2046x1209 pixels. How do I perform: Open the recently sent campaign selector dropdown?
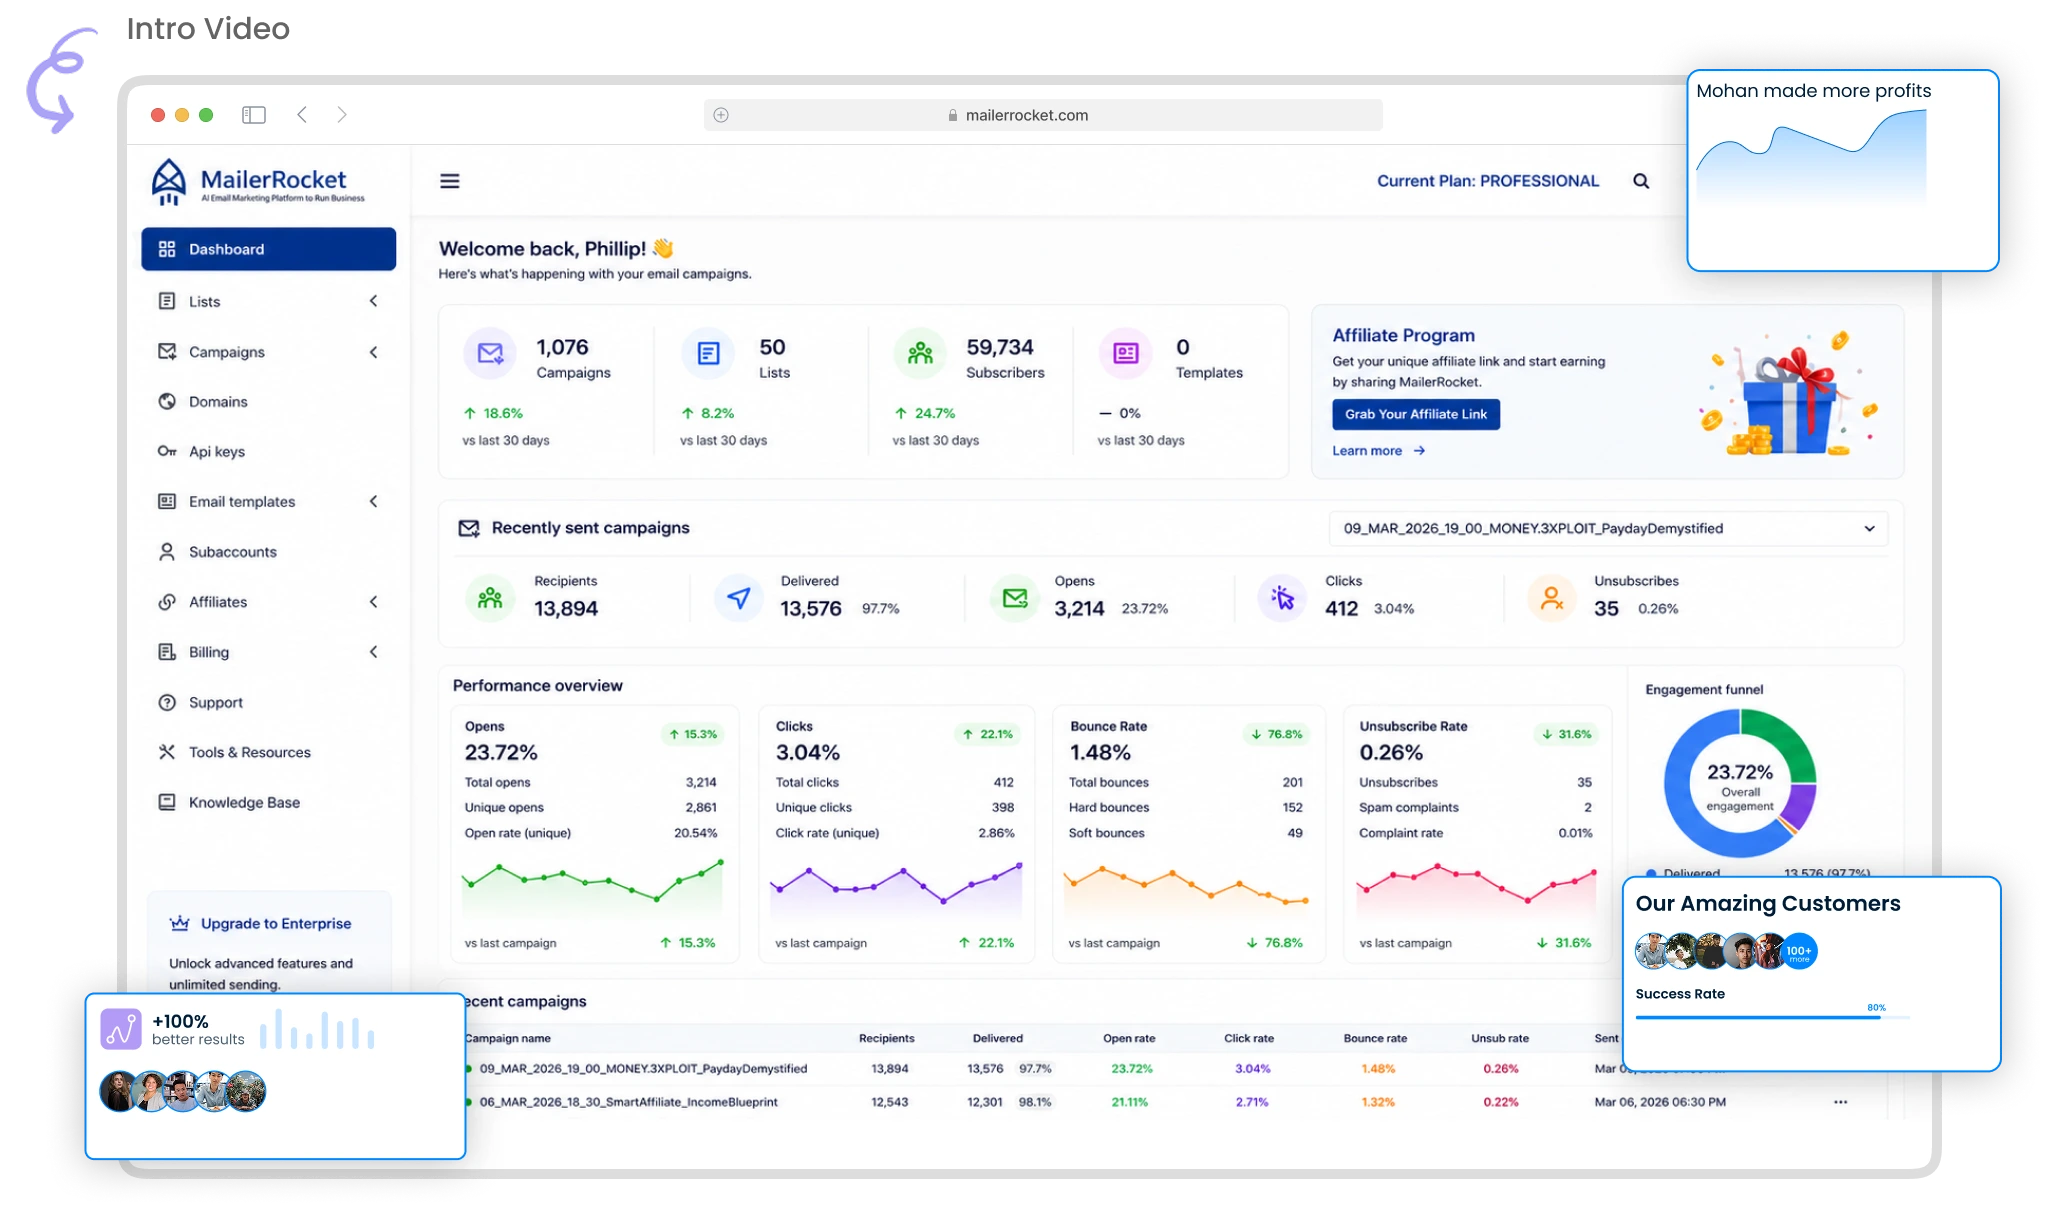click(x=1608, y=528)
